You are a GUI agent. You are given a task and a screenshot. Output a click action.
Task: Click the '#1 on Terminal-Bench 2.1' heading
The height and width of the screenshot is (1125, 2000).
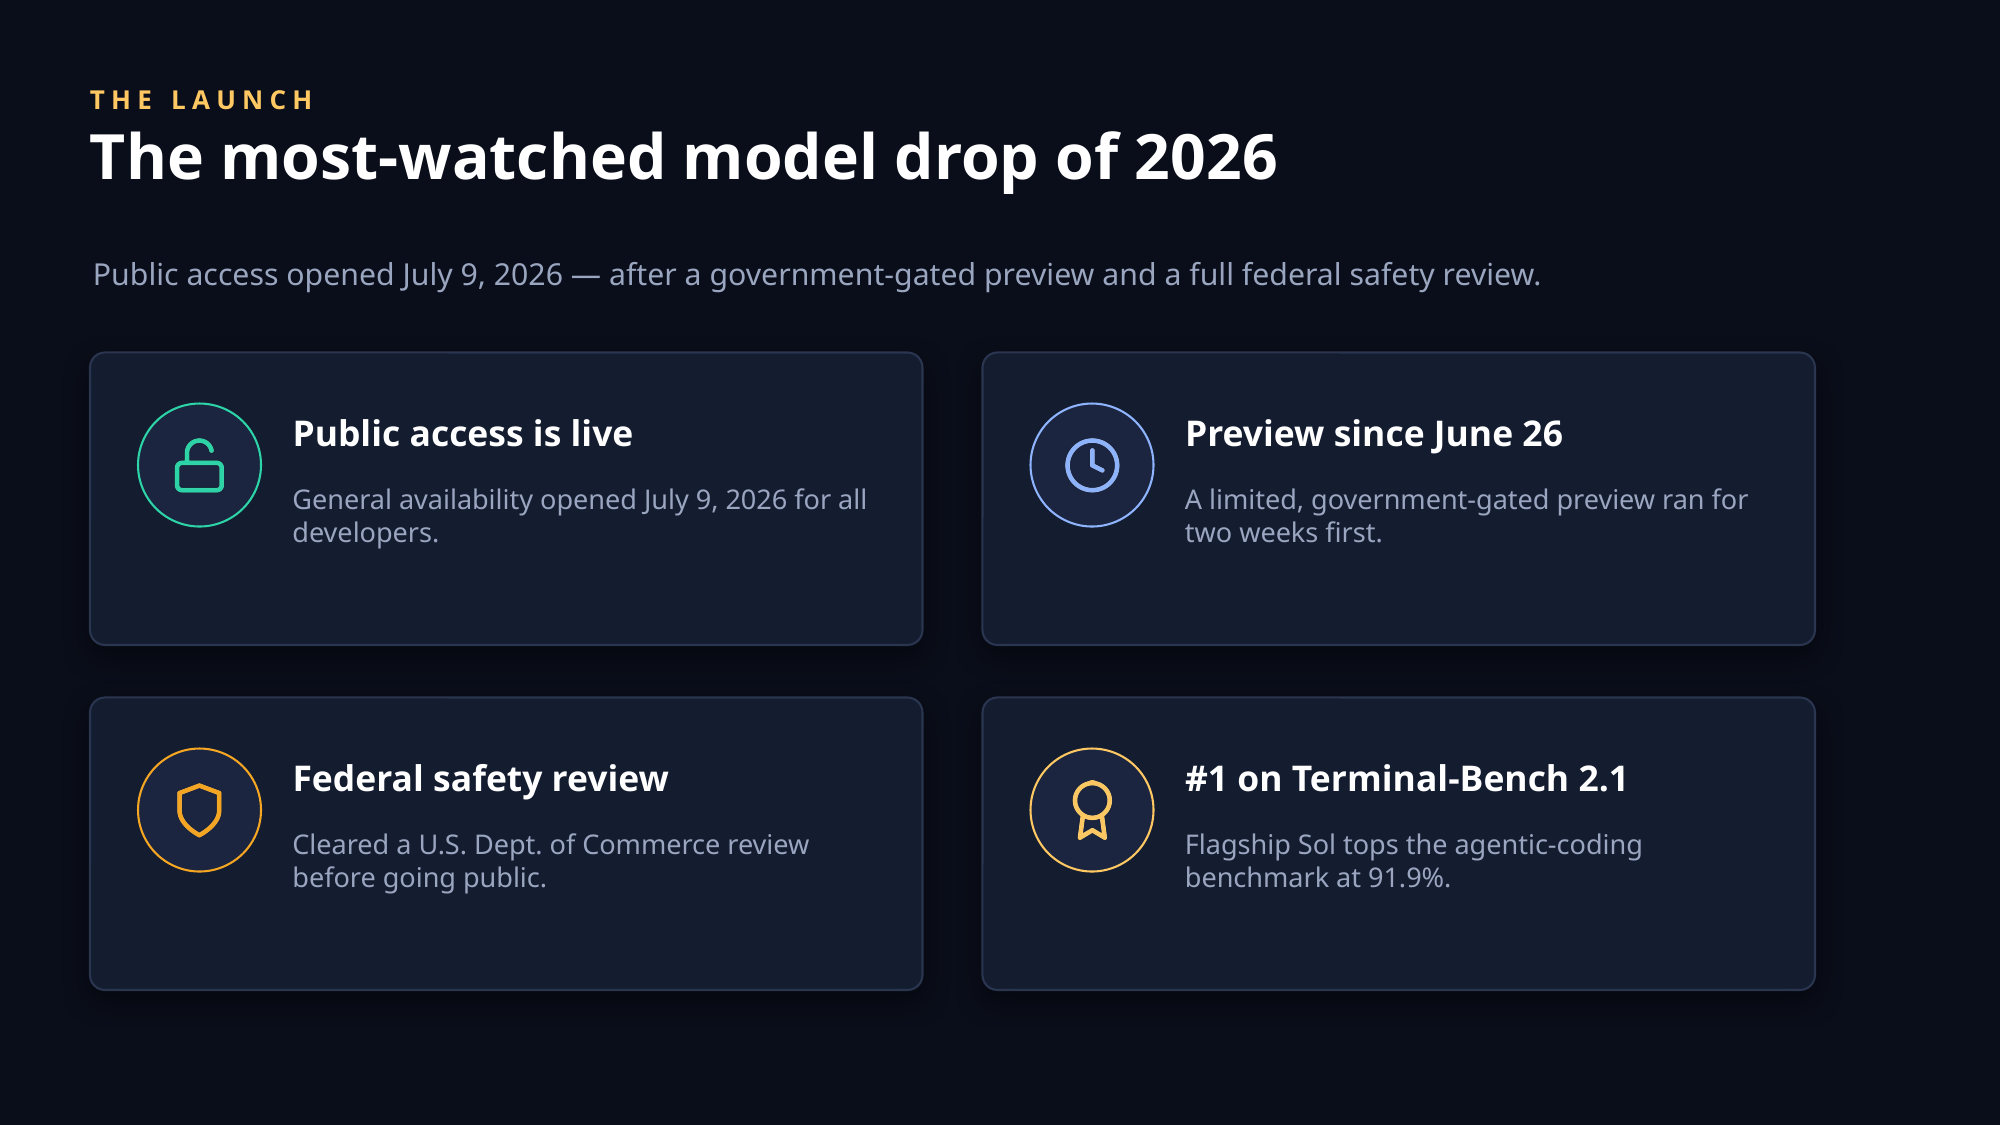click(x=1406, y=778)
